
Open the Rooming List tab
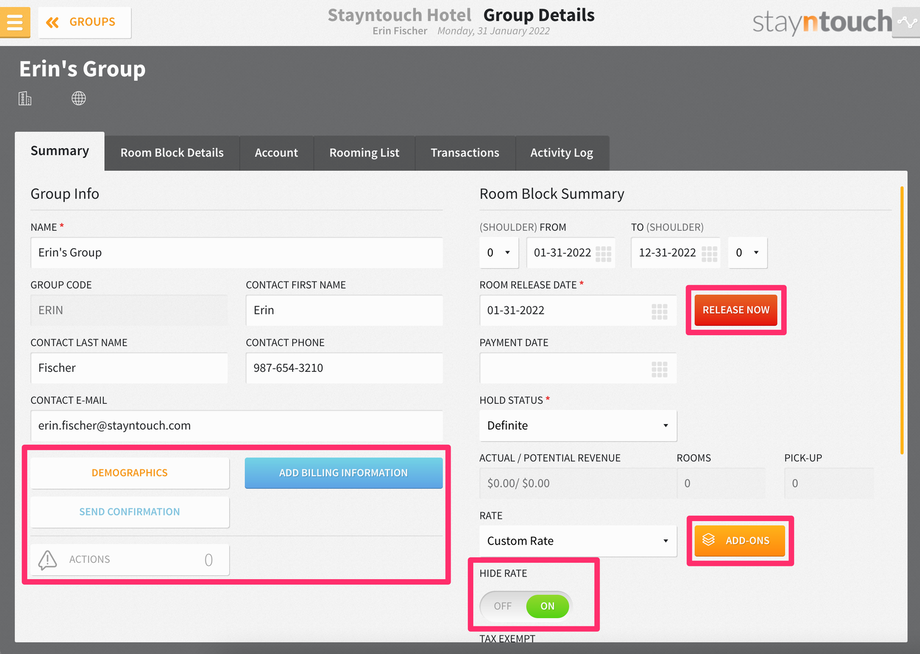pyautogui.click(x=364, y=153)
